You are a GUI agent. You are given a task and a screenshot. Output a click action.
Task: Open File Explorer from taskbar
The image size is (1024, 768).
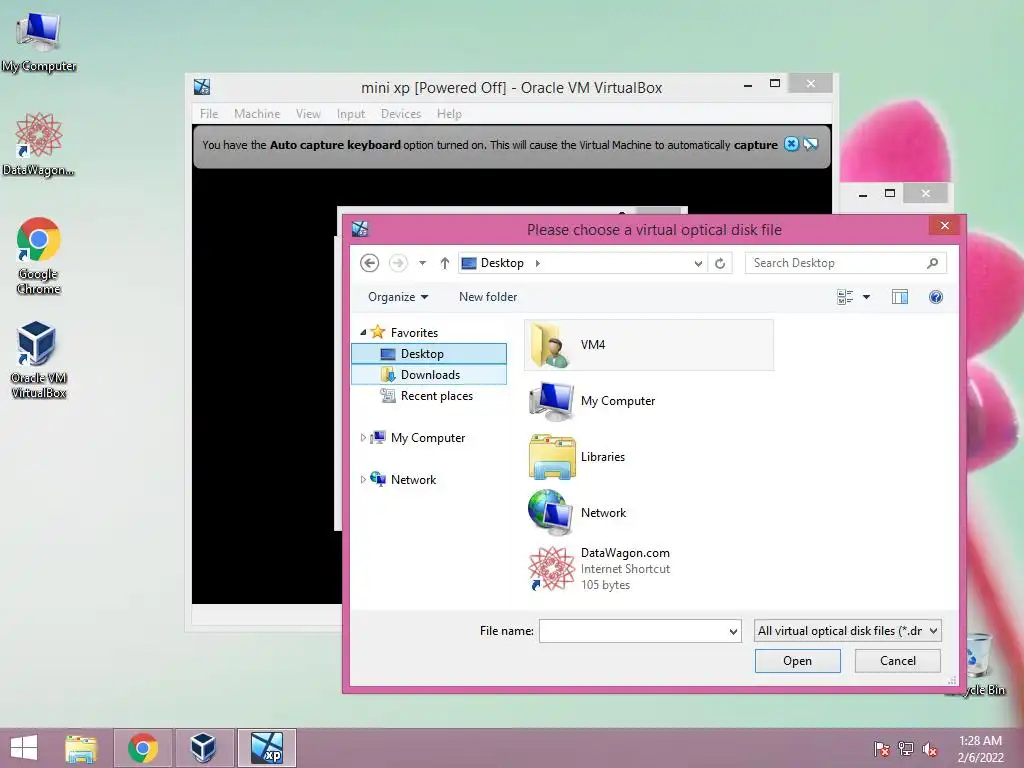81,748
